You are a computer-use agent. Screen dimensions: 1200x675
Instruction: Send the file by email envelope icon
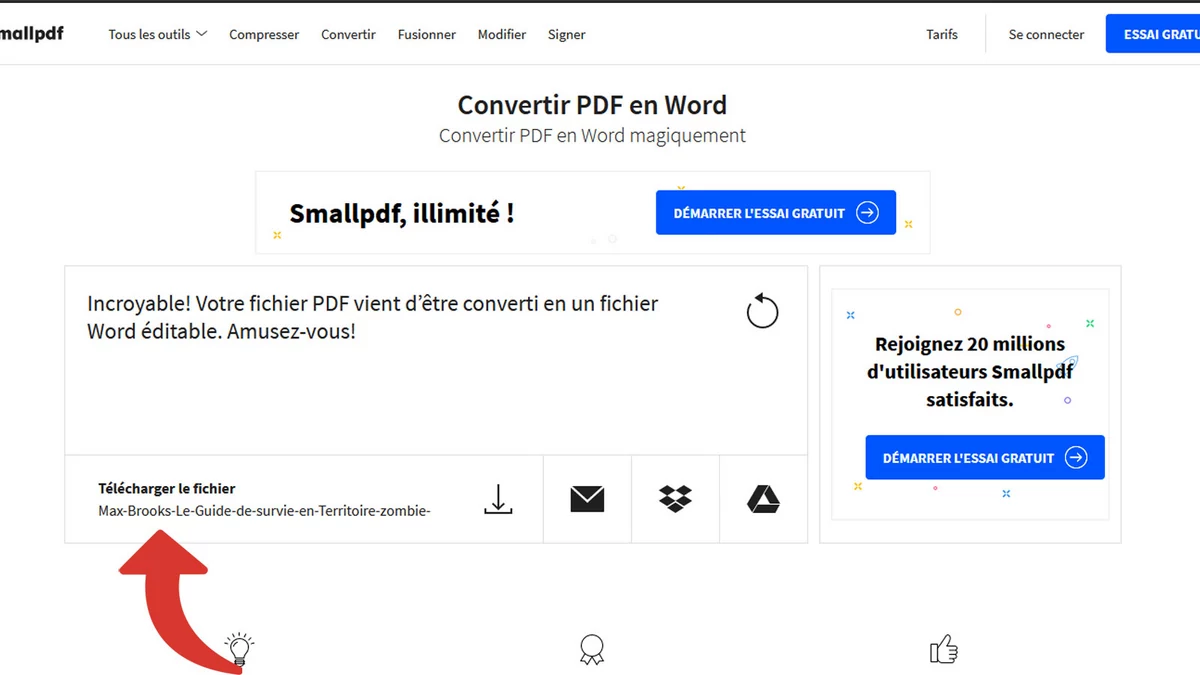(587, 499)
